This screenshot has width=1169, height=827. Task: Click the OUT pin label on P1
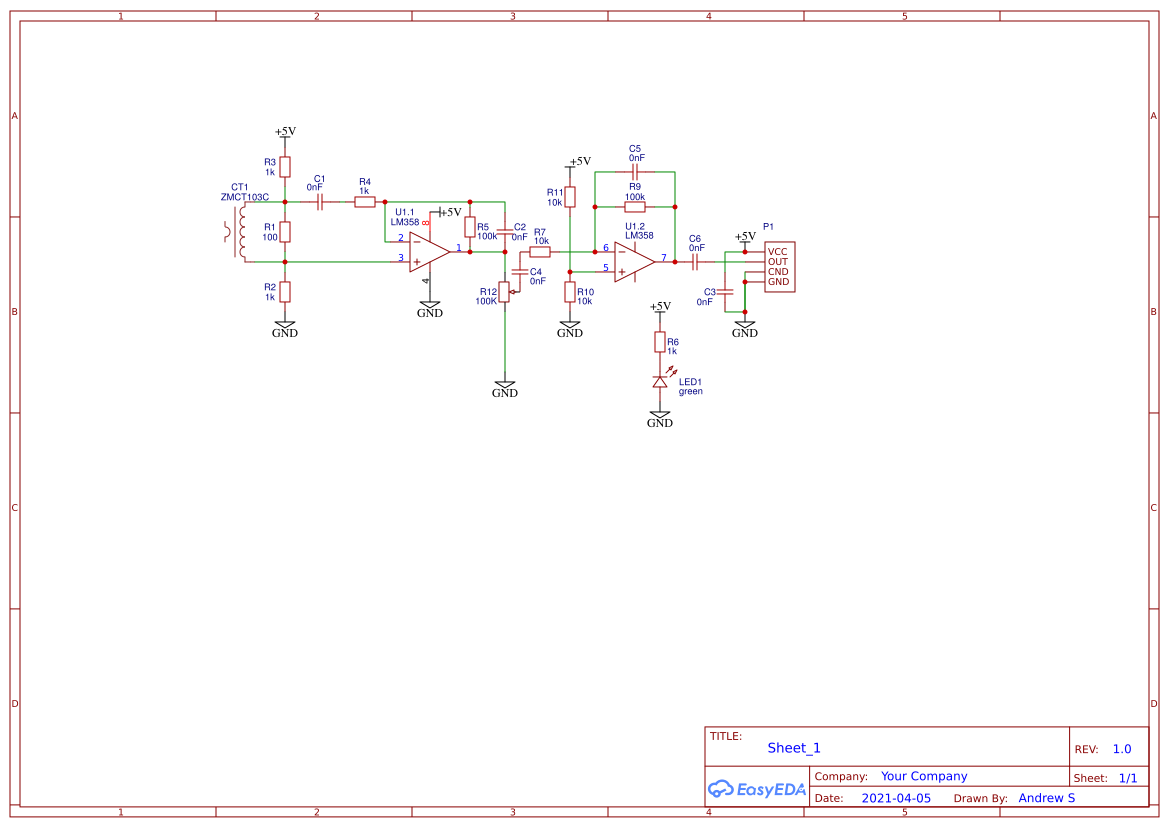point(778,262)
